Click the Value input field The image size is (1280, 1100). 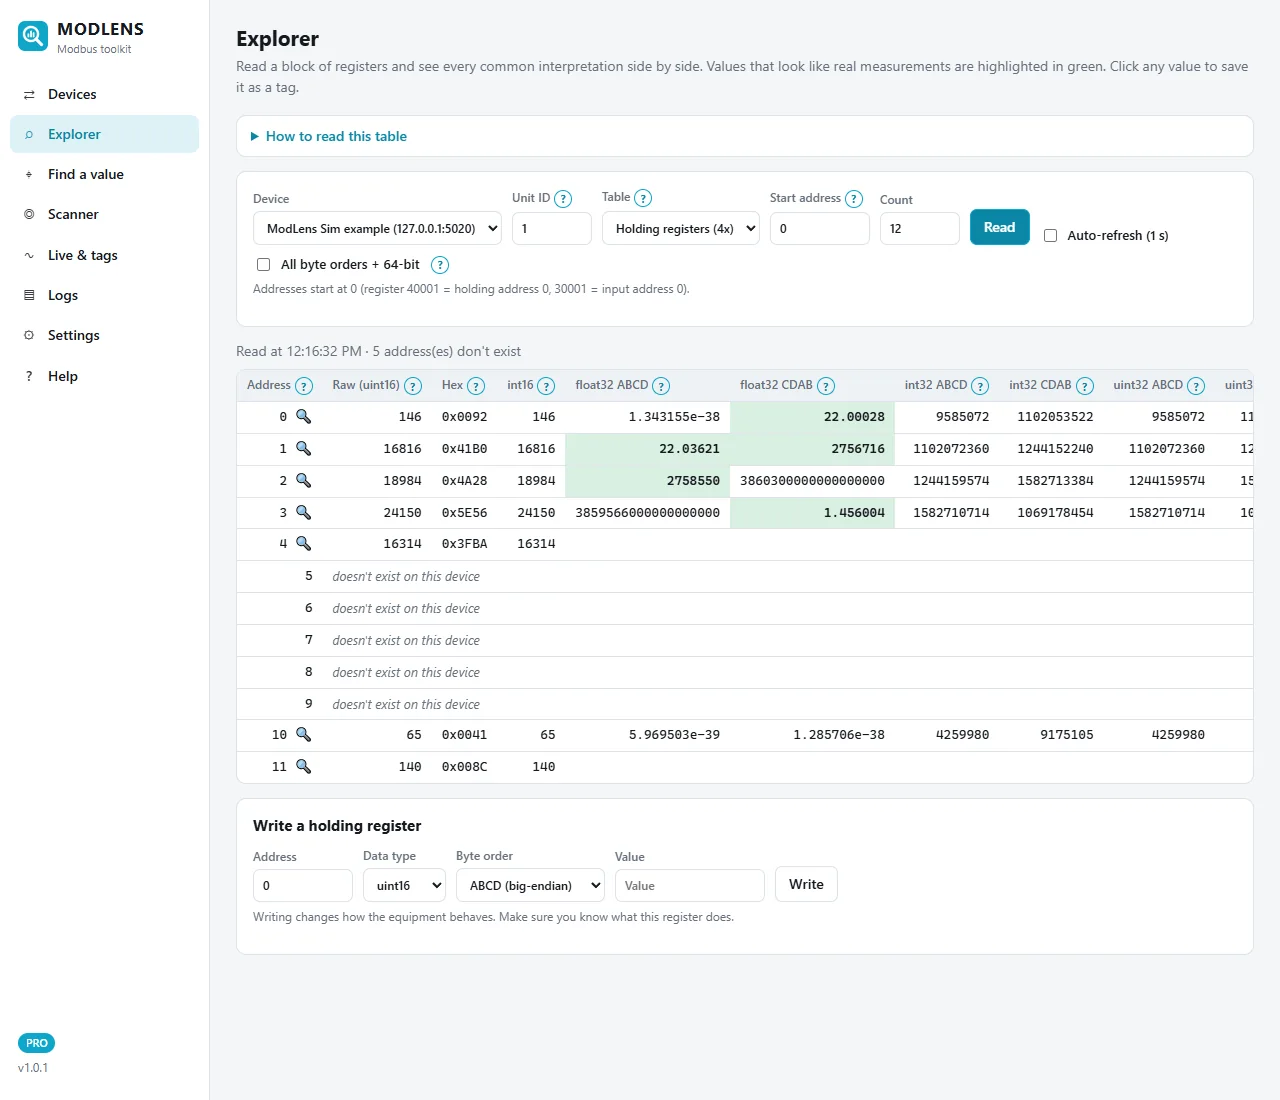pos(690,885)
